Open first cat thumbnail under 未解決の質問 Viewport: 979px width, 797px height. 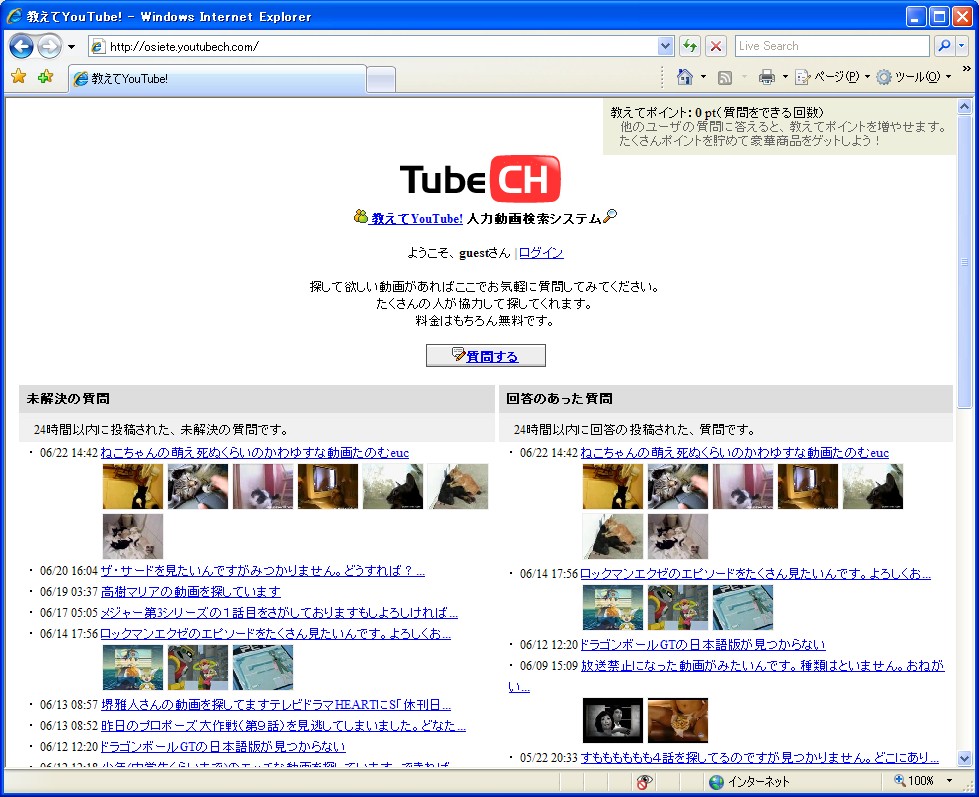point(133,486)
